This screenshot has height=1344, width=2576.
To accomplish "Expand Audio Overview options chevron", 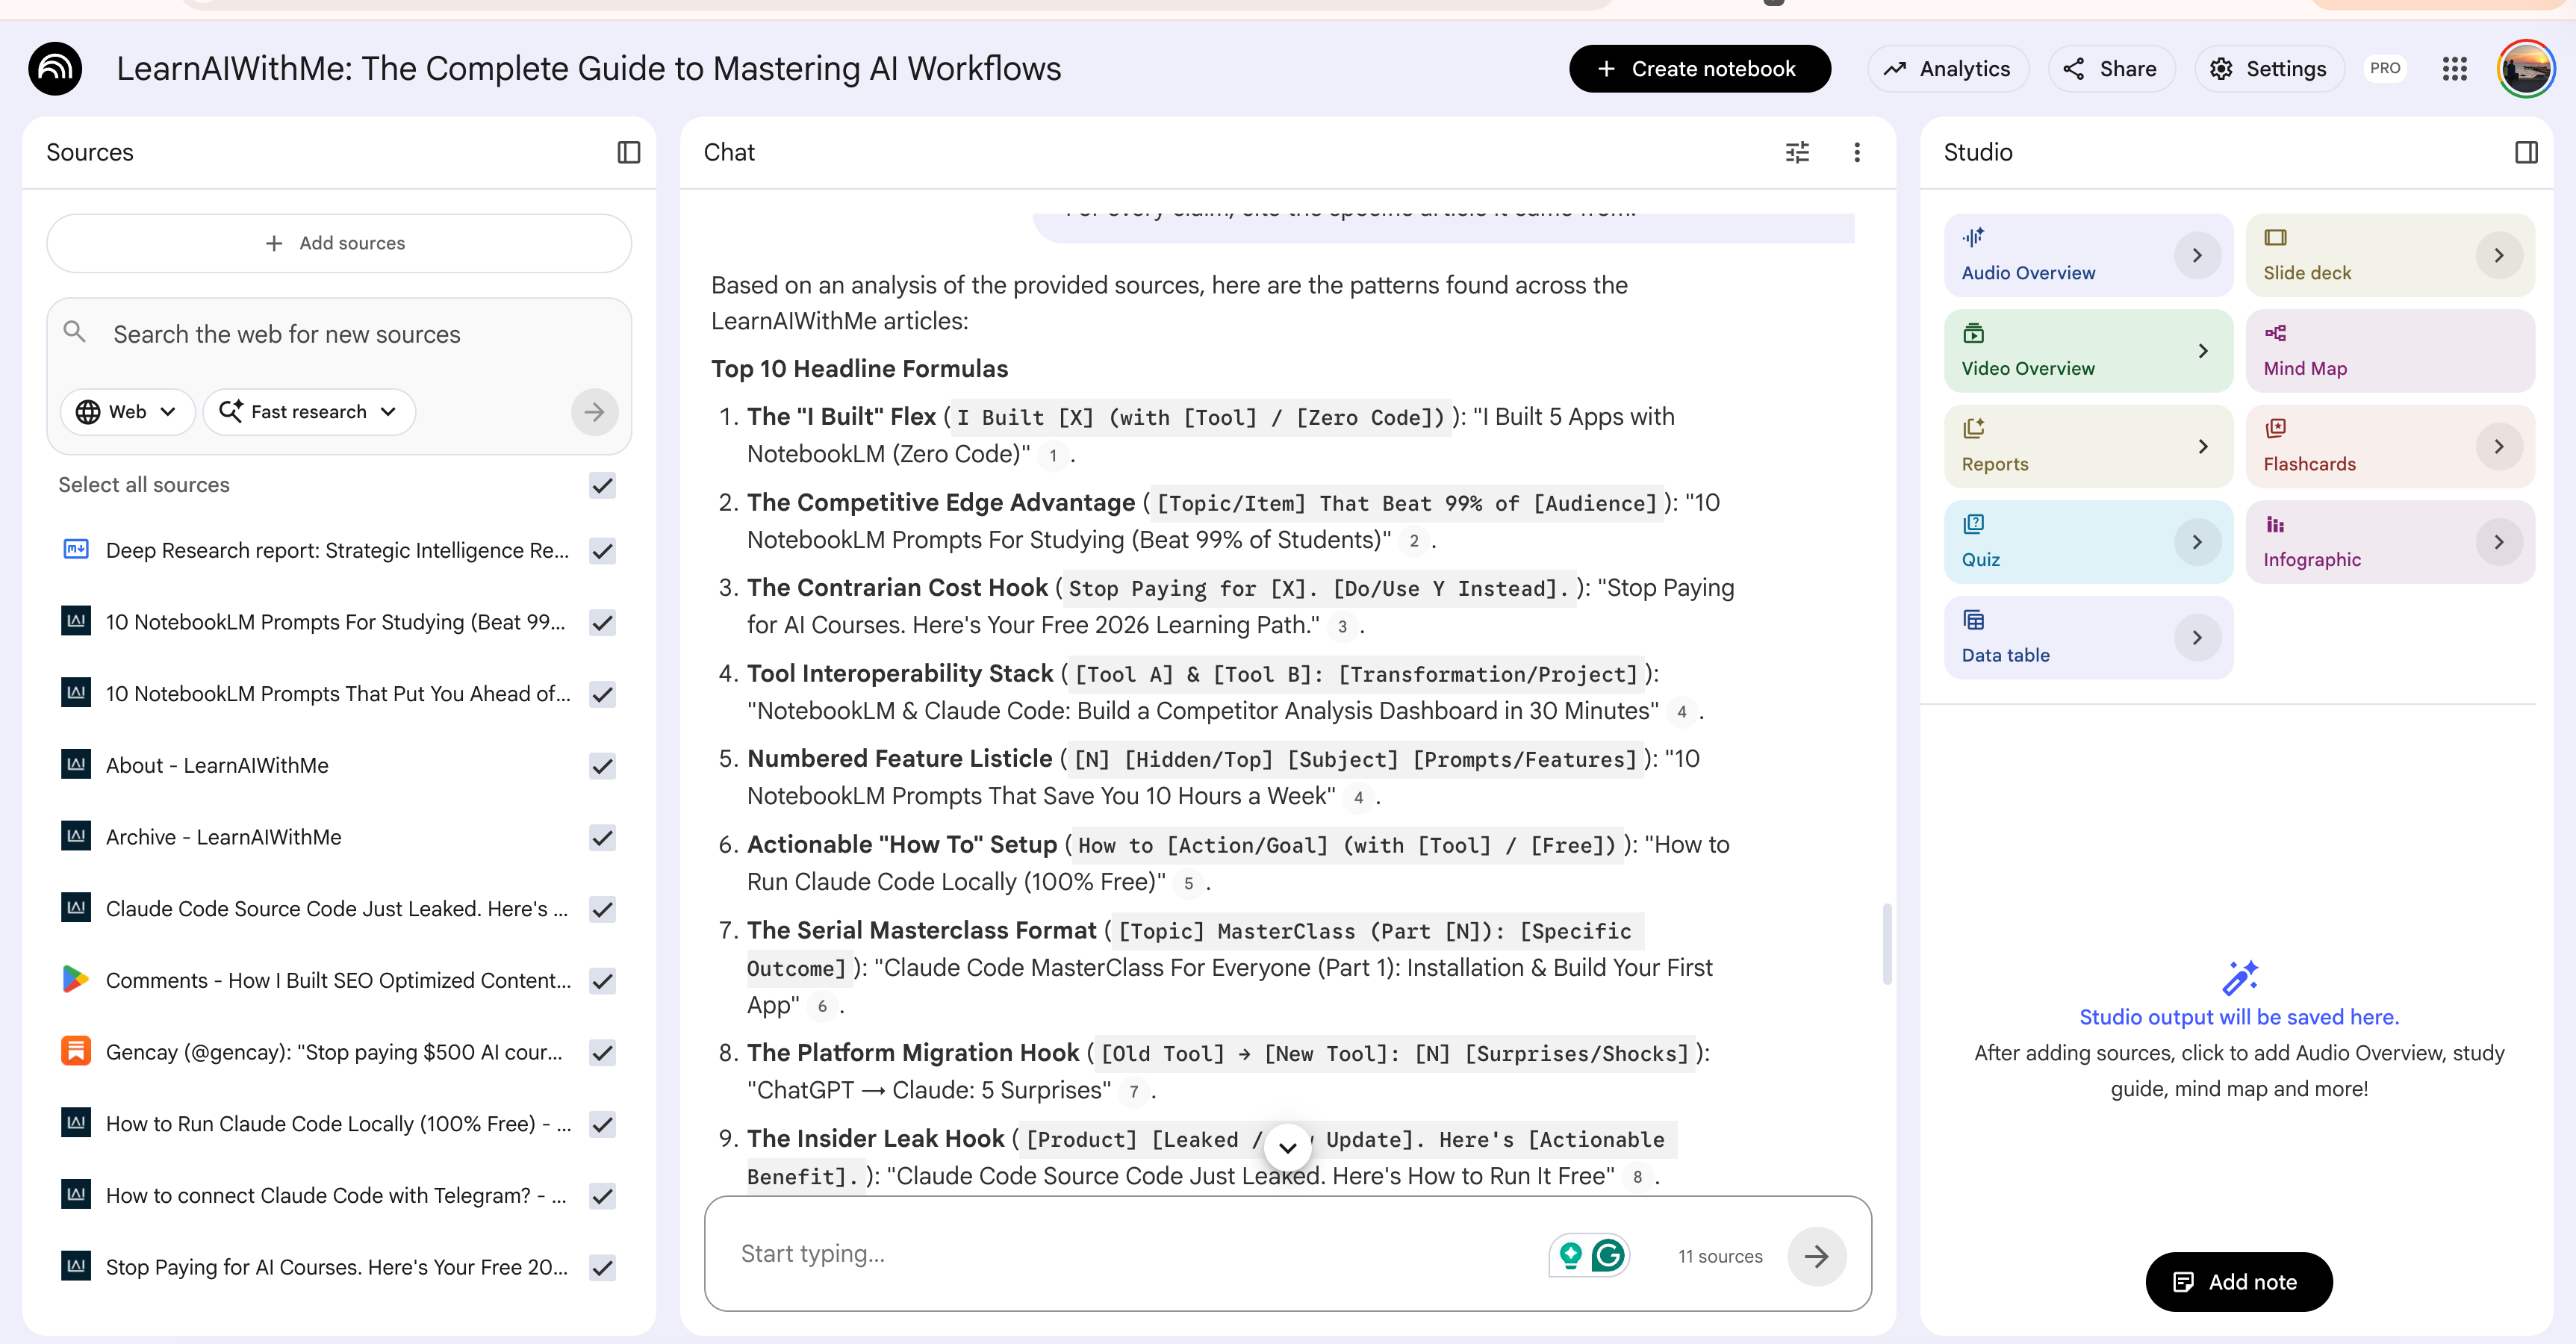I will [x=2197, y=255].
